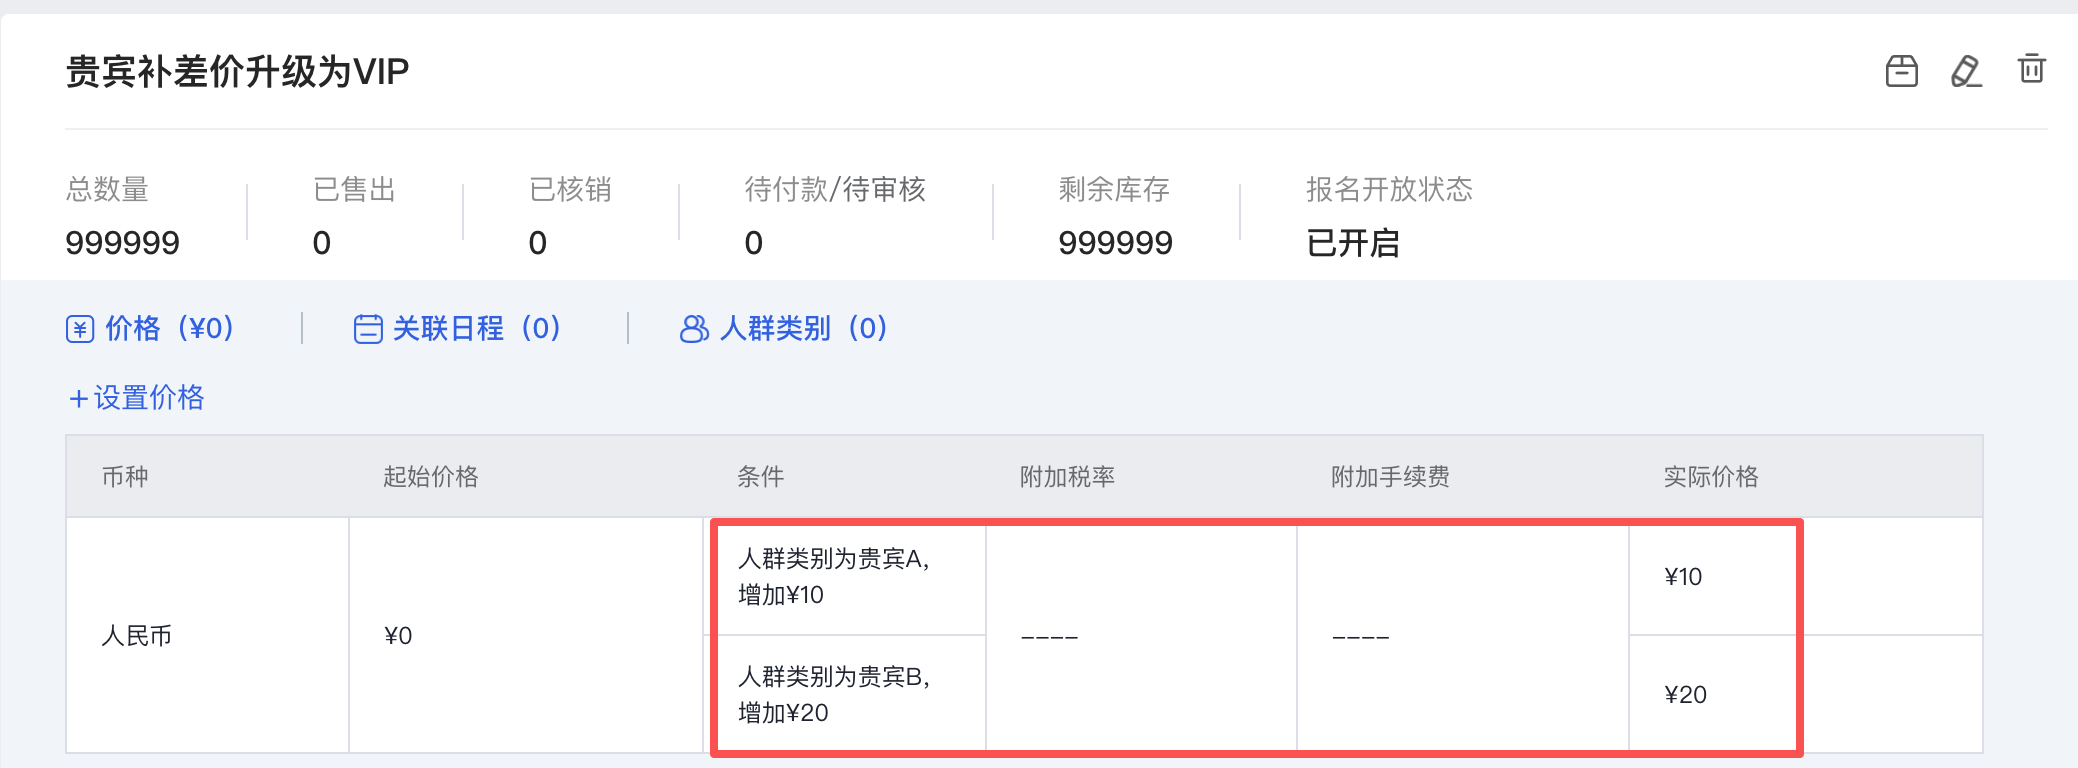
Task: Click the delete trash icon
Action: (x=2031, y=69)
